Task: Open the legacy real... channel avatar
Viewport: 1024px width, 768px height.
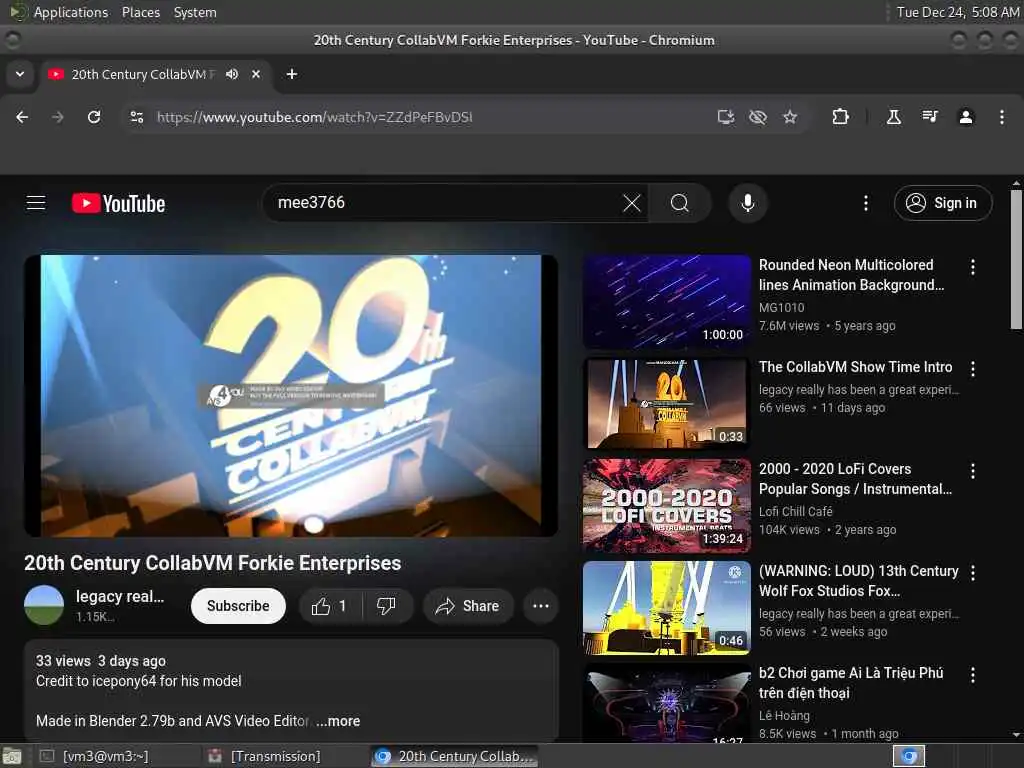Action: [x=44, y=605]
